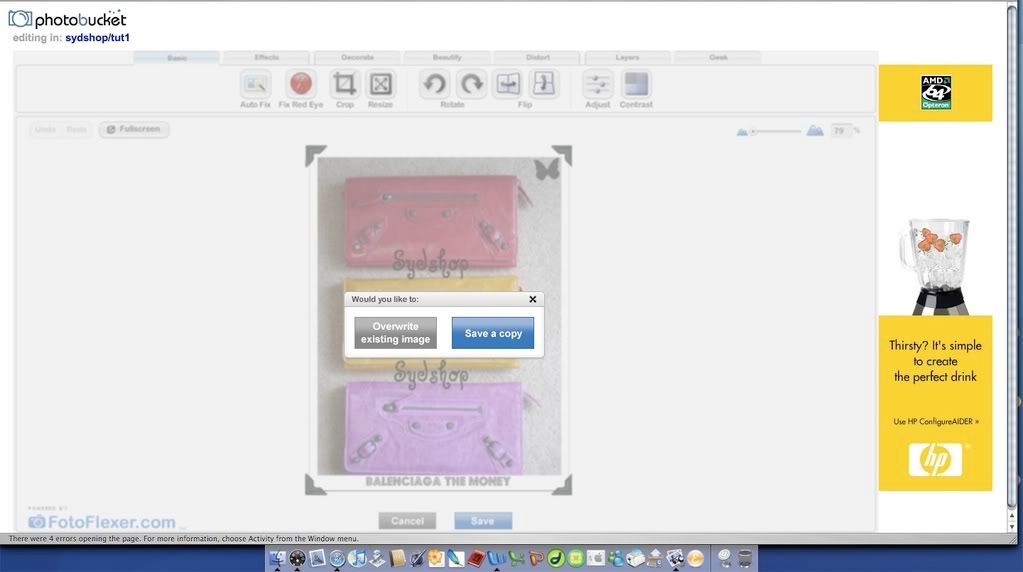The width and height of the screenshot is (1023, 572).
Task: Switch to the Basic tab
Action: 177,58
